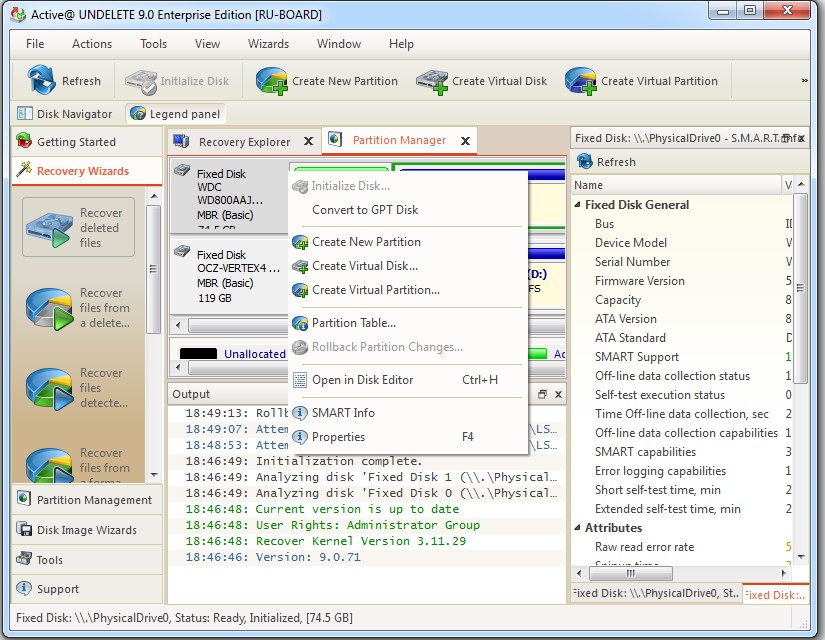Click Refresh in the S.M.A.R.T. panel
Viewport: 825px width, 640px height.
tap(606, 162)
